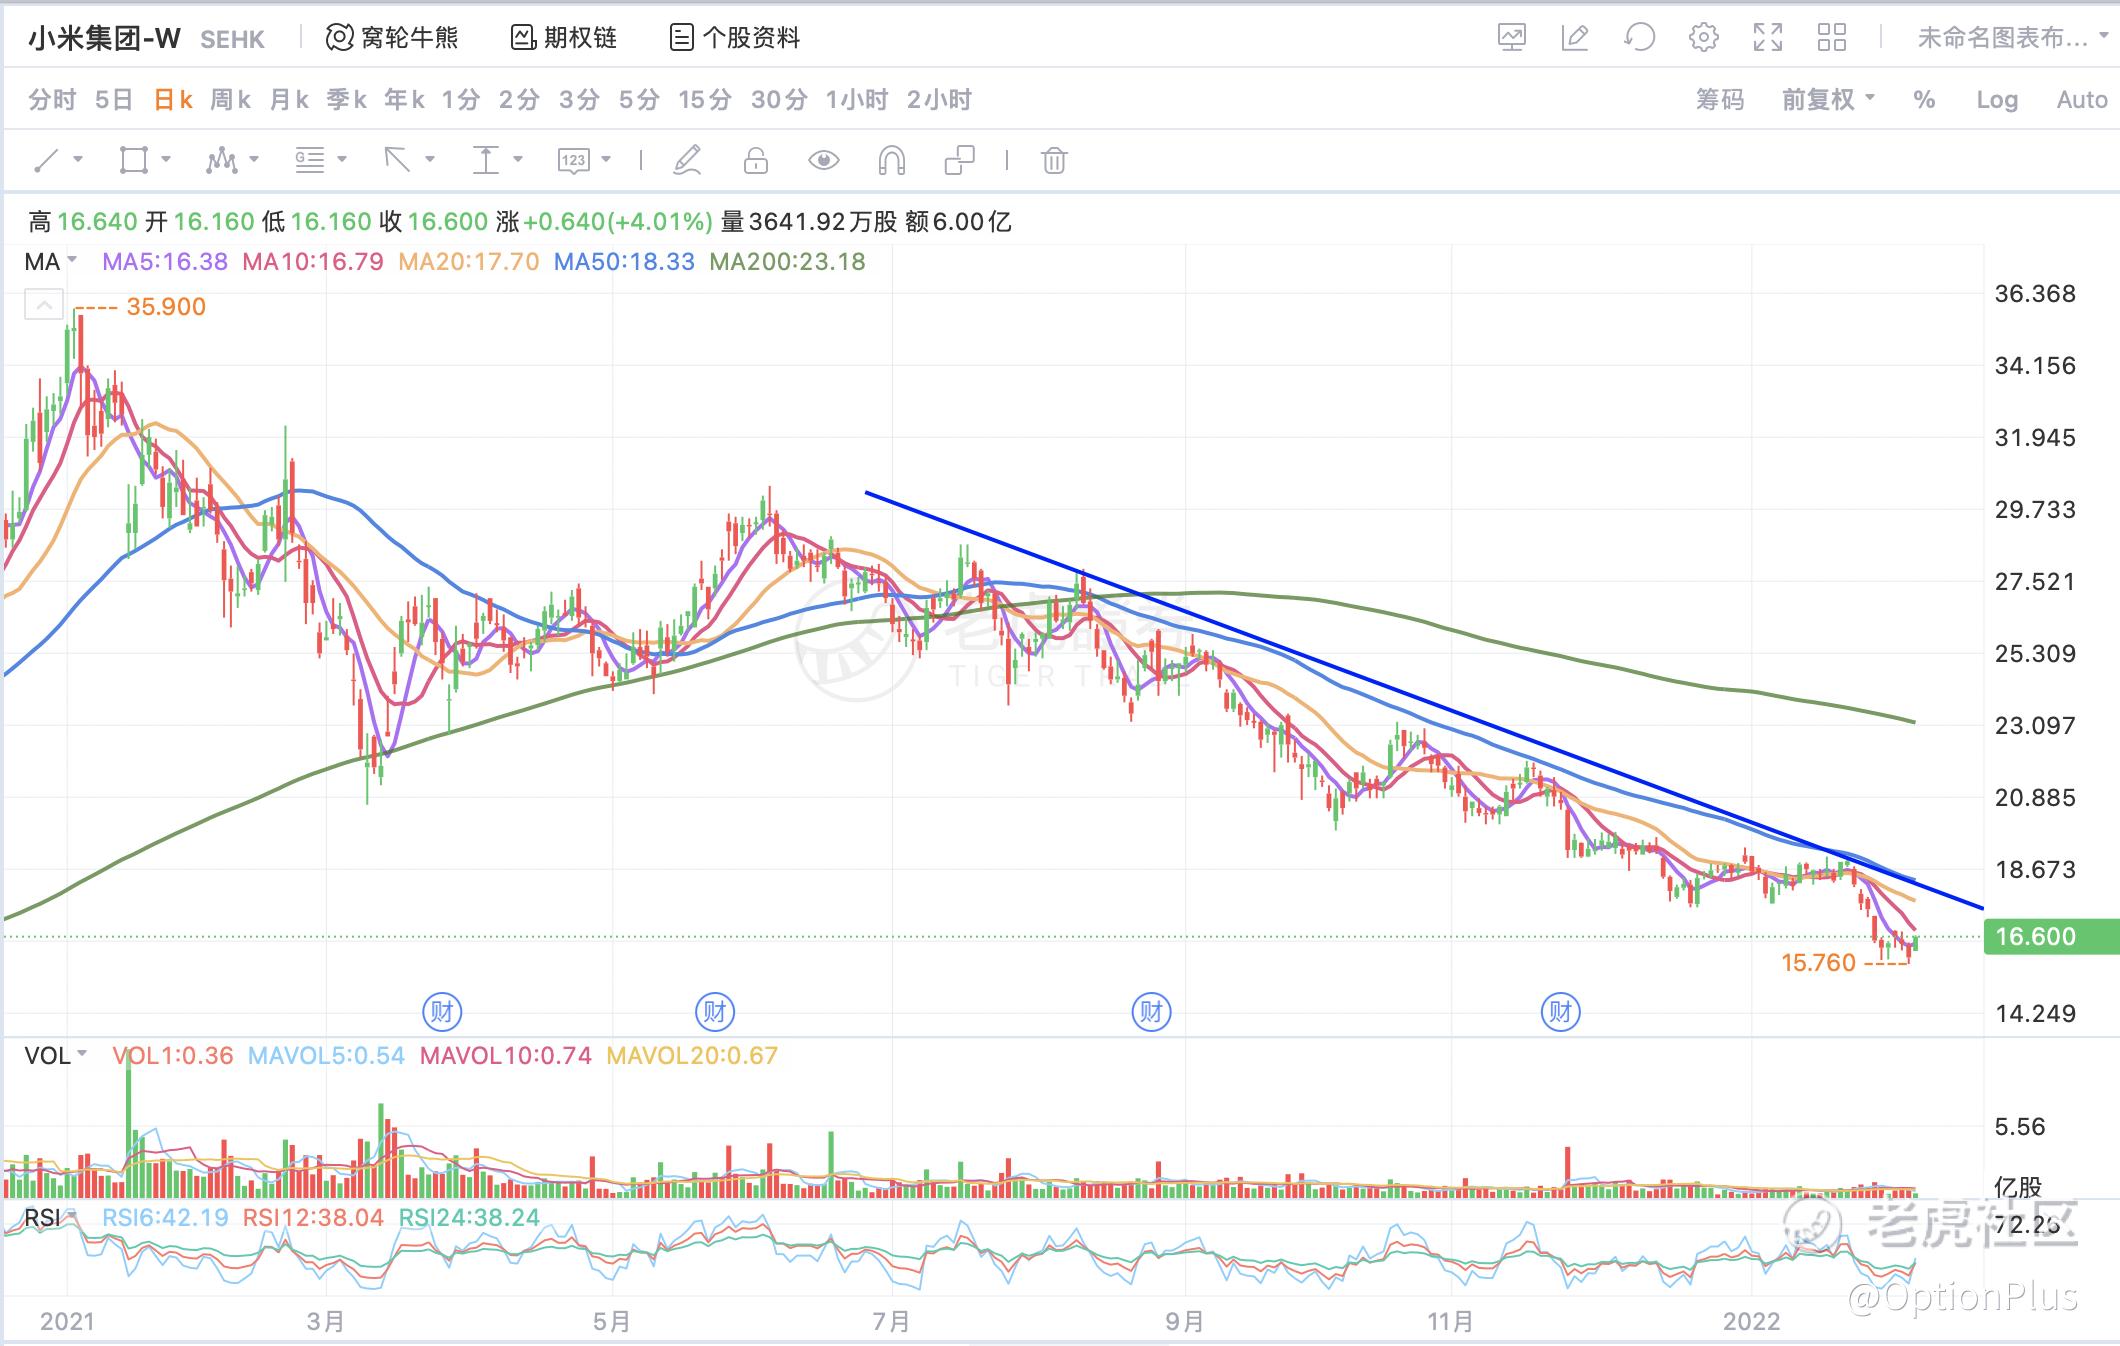Open the 前复权 adjustment dropdown

(x=1828, y=99)
